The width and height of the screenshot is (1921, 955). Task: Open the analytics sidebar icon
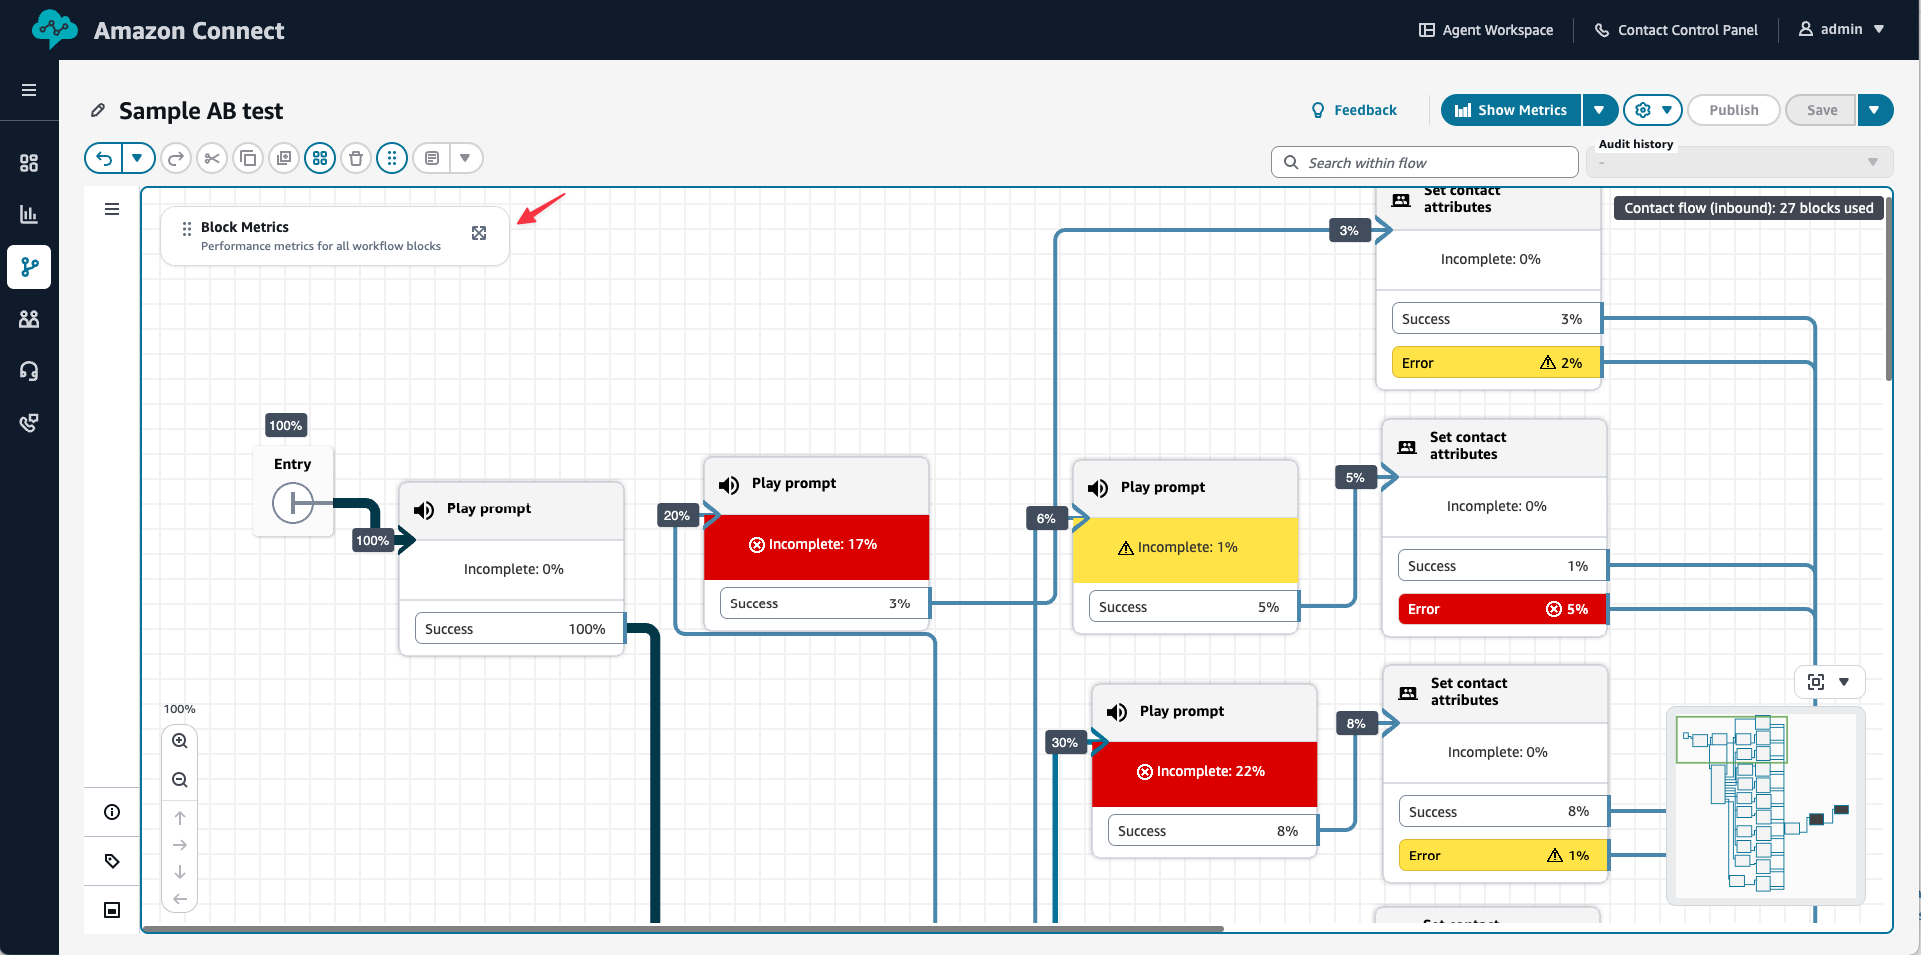(x=29, y=214)
